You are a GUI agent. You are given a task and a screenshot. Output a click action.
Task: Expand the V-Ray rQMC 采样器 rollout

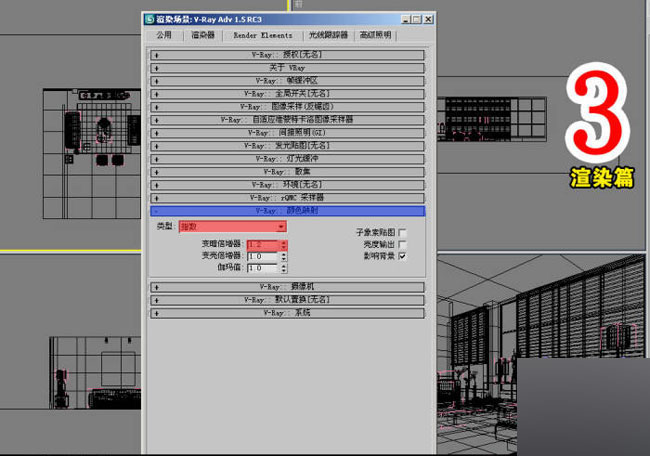point(287,198)
